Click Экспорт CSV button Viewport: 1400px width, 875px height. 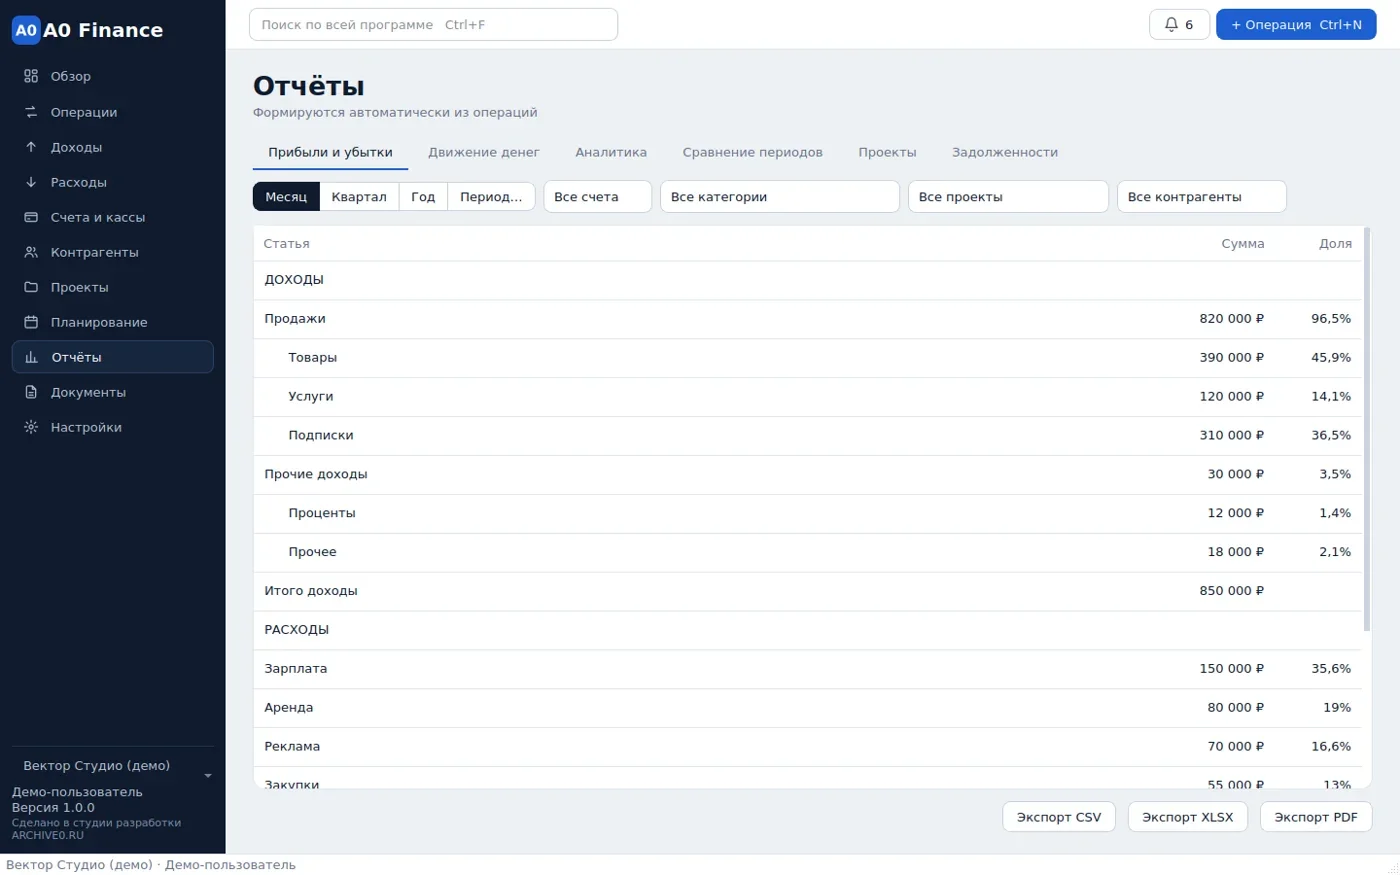(1059, 817)
